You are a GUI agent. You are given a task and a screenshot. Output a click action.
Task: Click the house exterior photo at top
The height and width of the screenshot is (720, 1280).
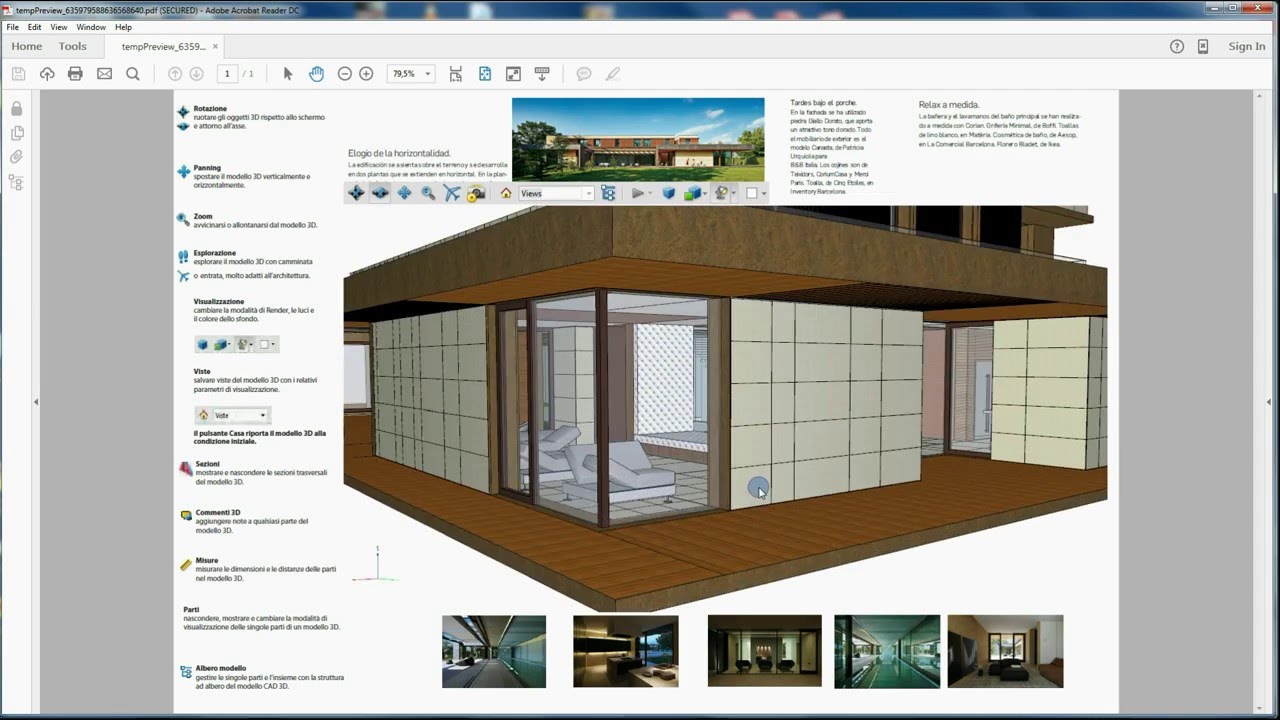(638, 139)
